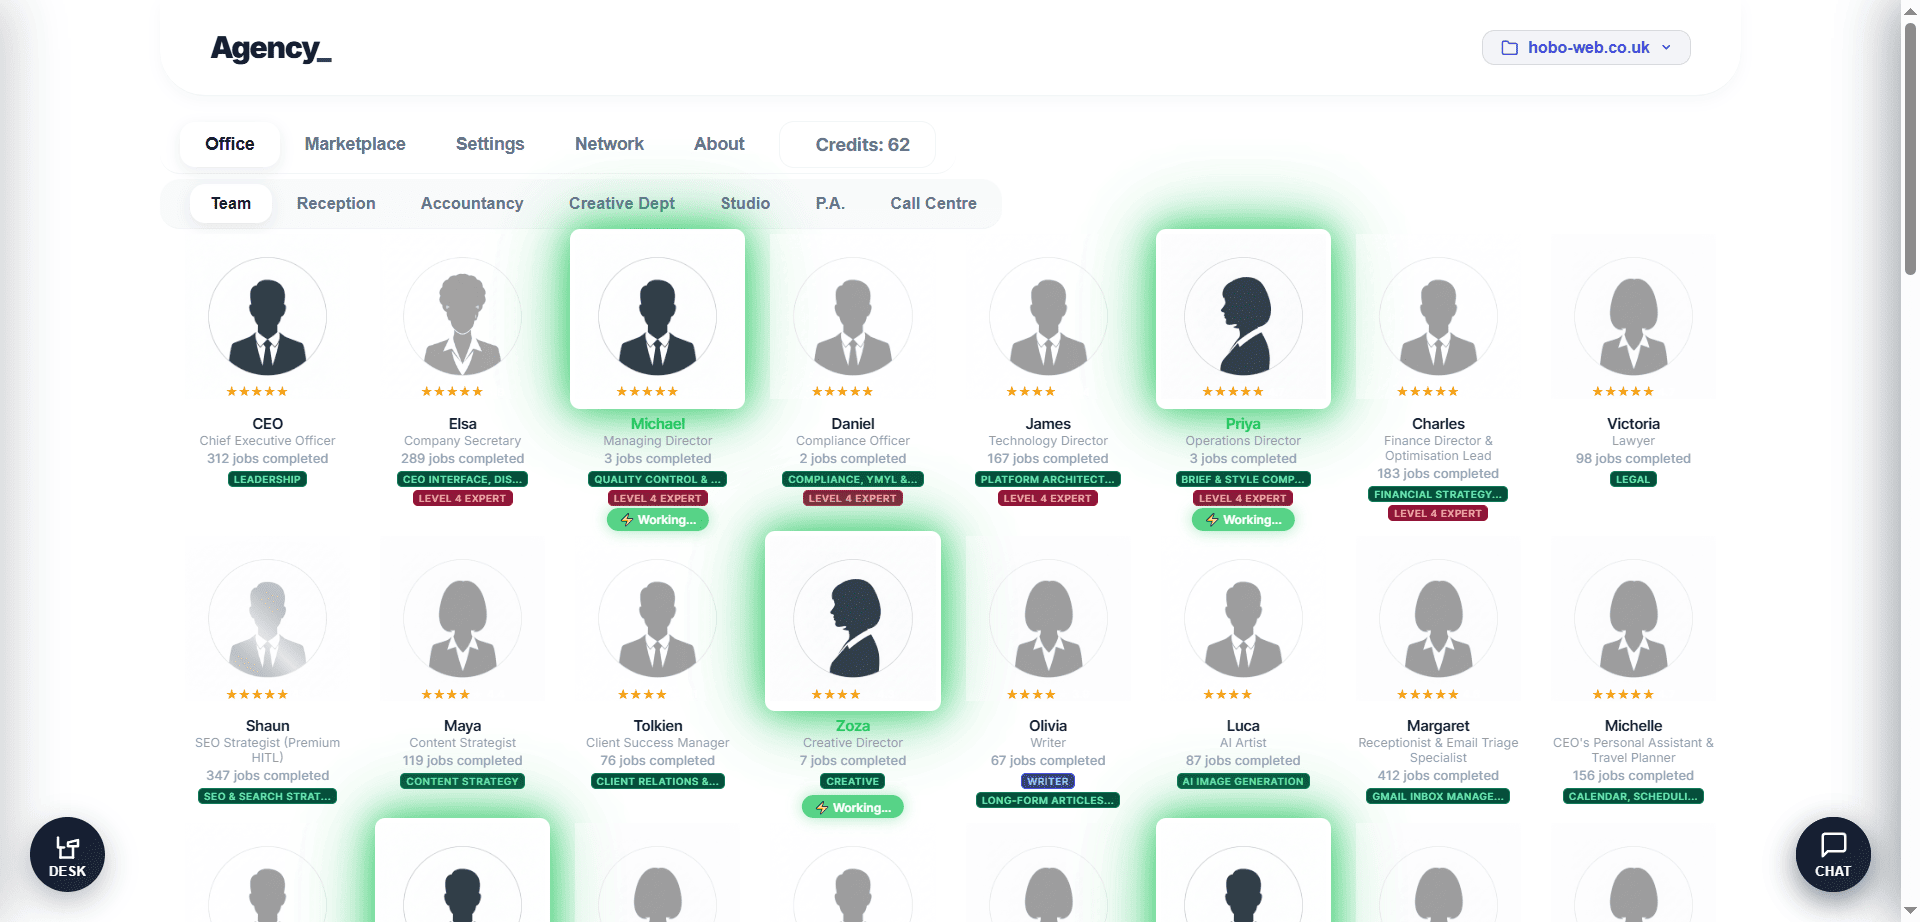
Task: Go to the Creative Dept sub-tab
Action: pyautogui.click(x=622, y=204)
